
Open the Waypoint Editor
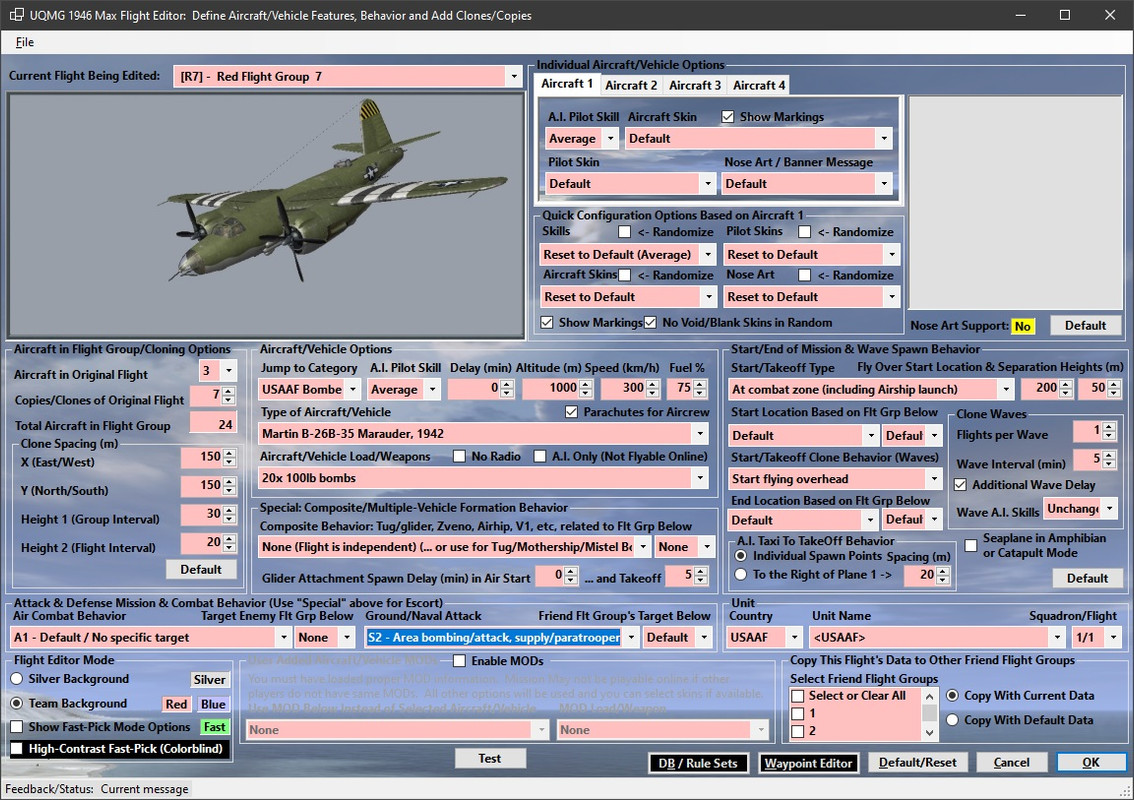point(808,763)
